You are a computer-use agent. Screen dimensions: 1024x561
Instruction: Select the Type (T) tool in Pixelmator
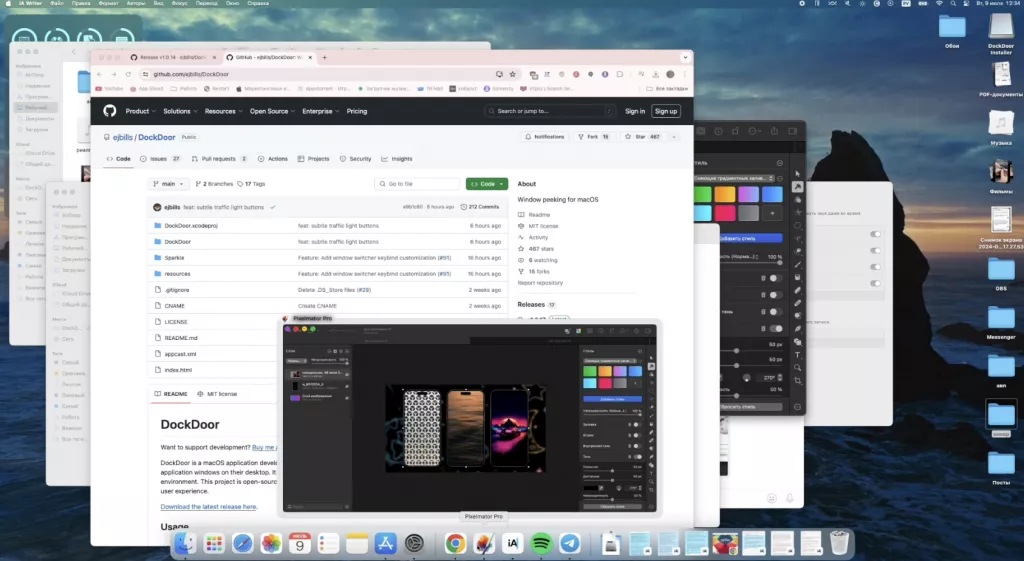[x=797, y=355]
